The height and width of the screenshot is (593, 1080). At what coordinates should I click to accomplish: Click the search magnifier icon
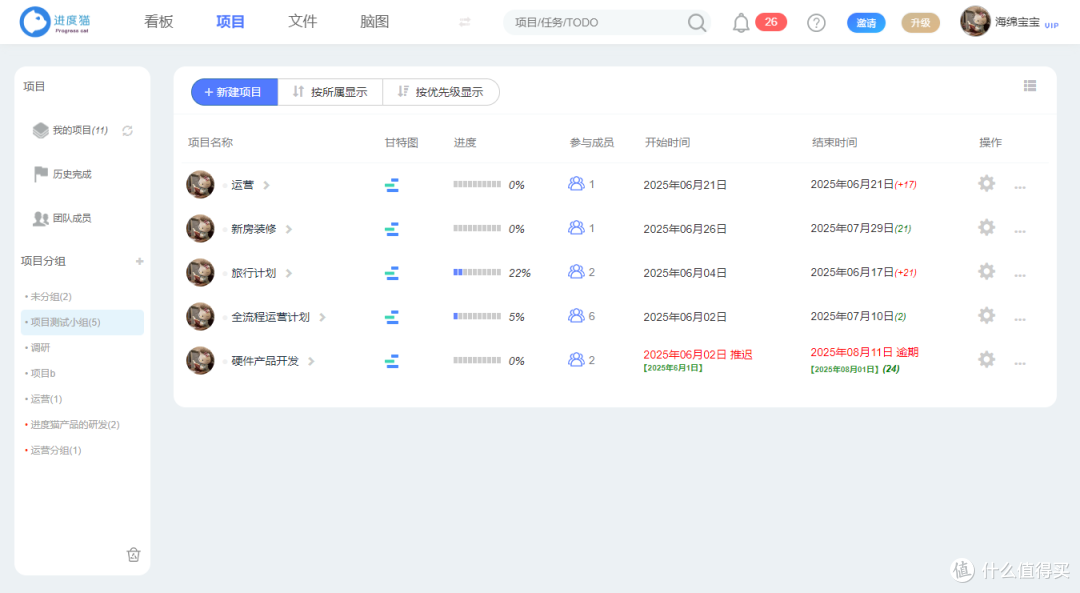click(x=697, y=23)
